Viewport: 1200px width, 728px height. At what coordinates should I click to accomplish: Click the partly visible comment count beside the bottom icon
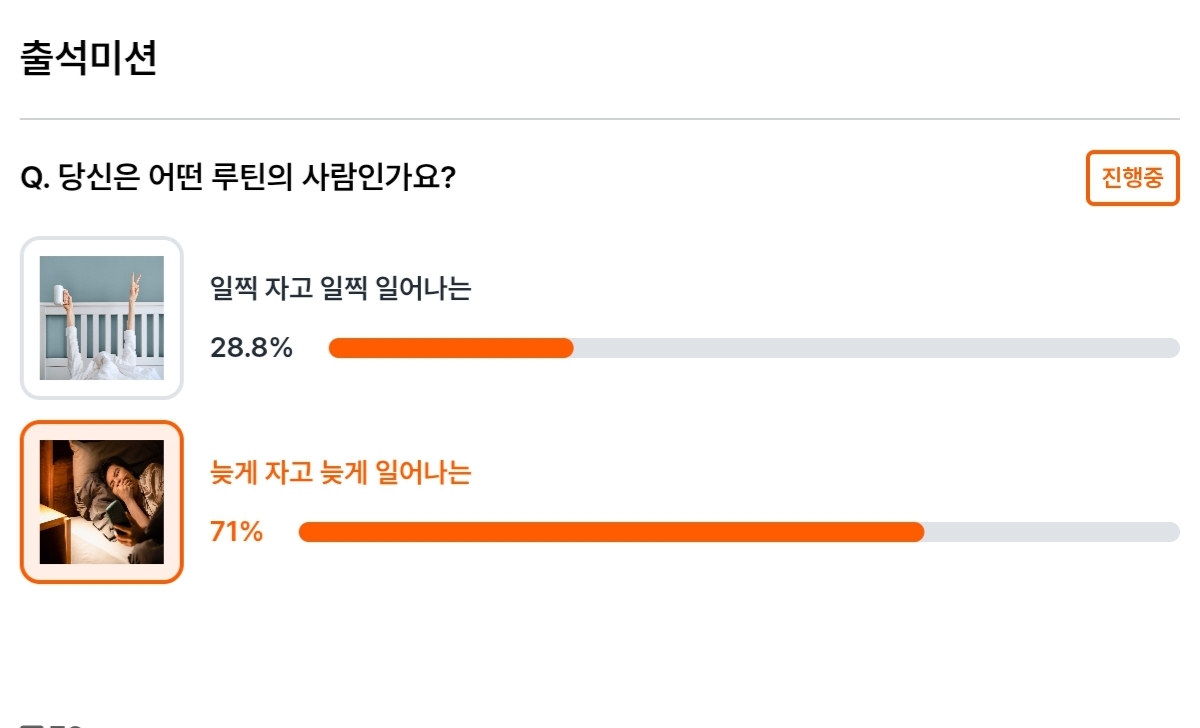coord(65,724)
